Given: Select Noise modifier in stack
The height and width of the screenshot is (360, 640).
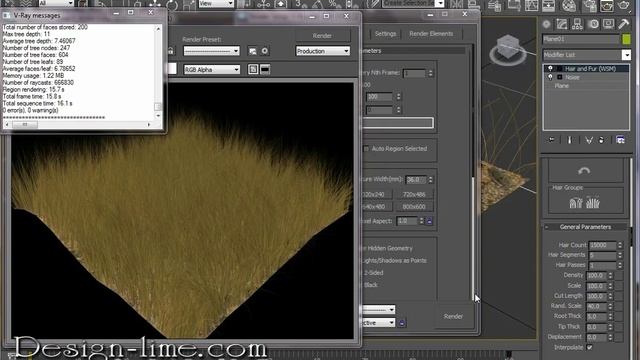Looking at the screenshot, I should (572, 77).
